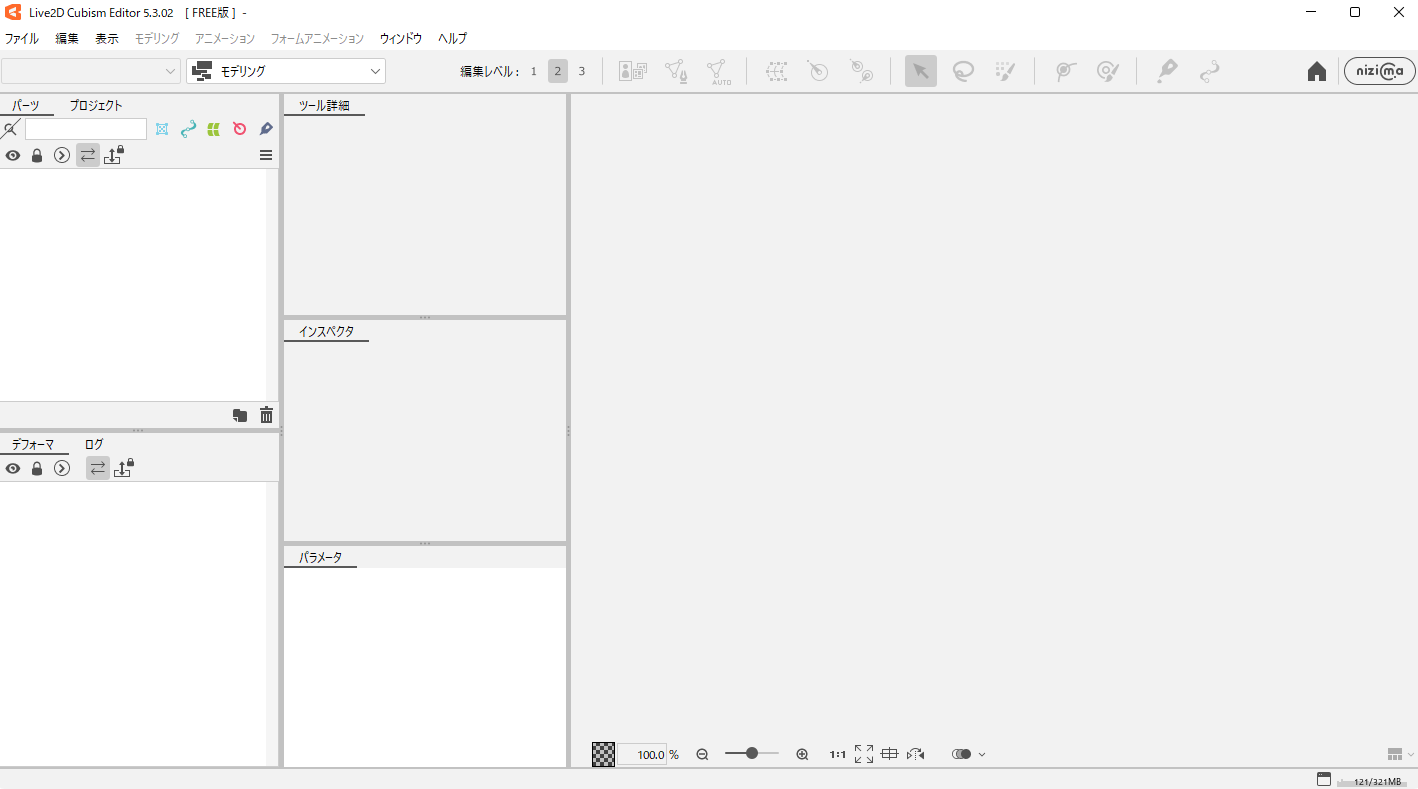Viewport: 1418px width, 789px height.
Task: Fit canvas to view with expand icon
Action: point(864,754)
